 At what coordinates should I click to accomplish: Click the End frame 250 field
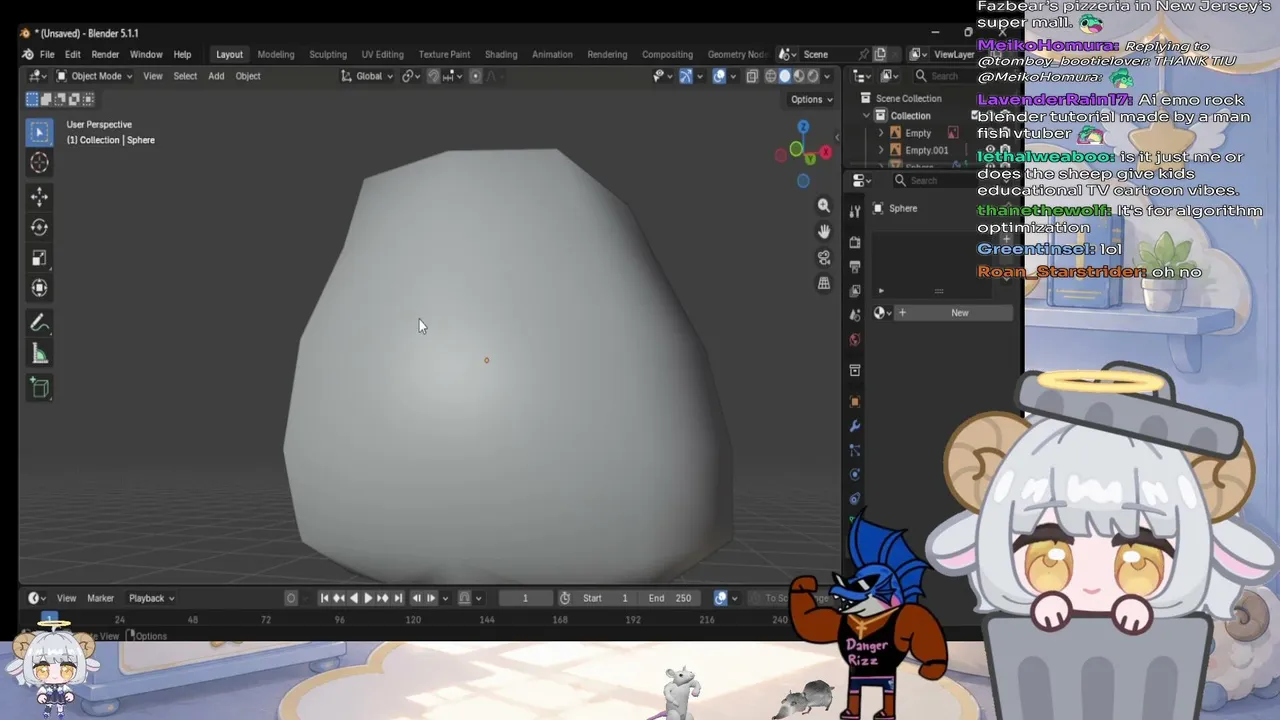tap(670, 598)
